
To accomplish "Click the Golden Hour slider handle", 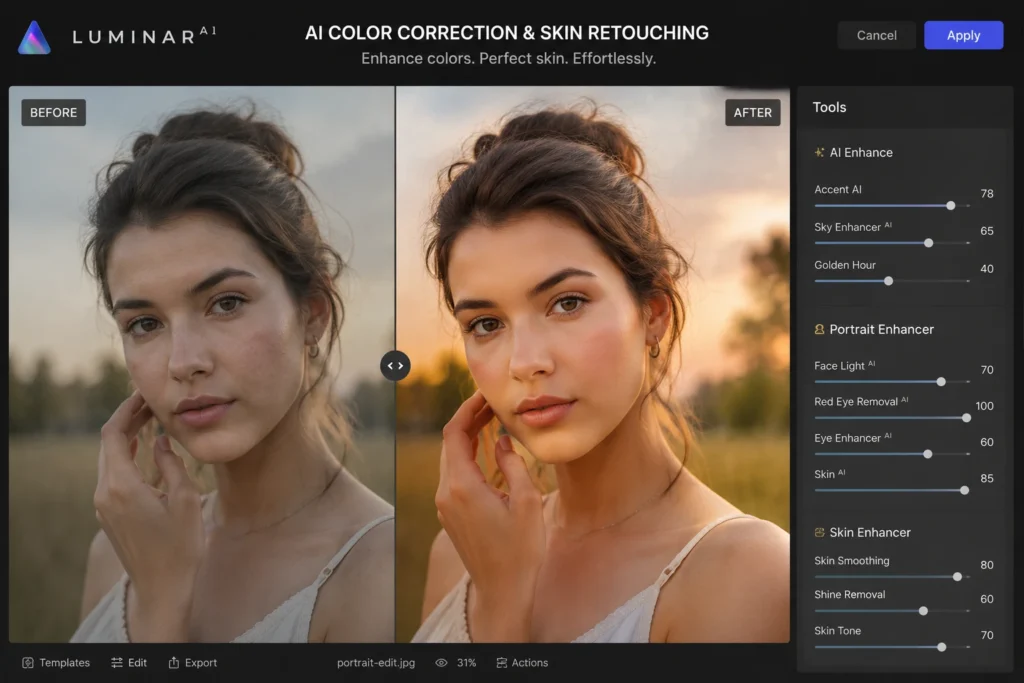I will [x=888, y=281].
